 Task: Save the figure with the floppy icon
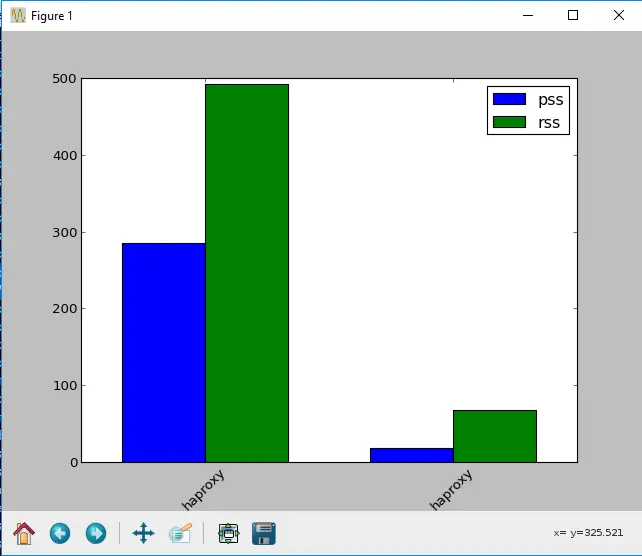[x=264, y=533]
